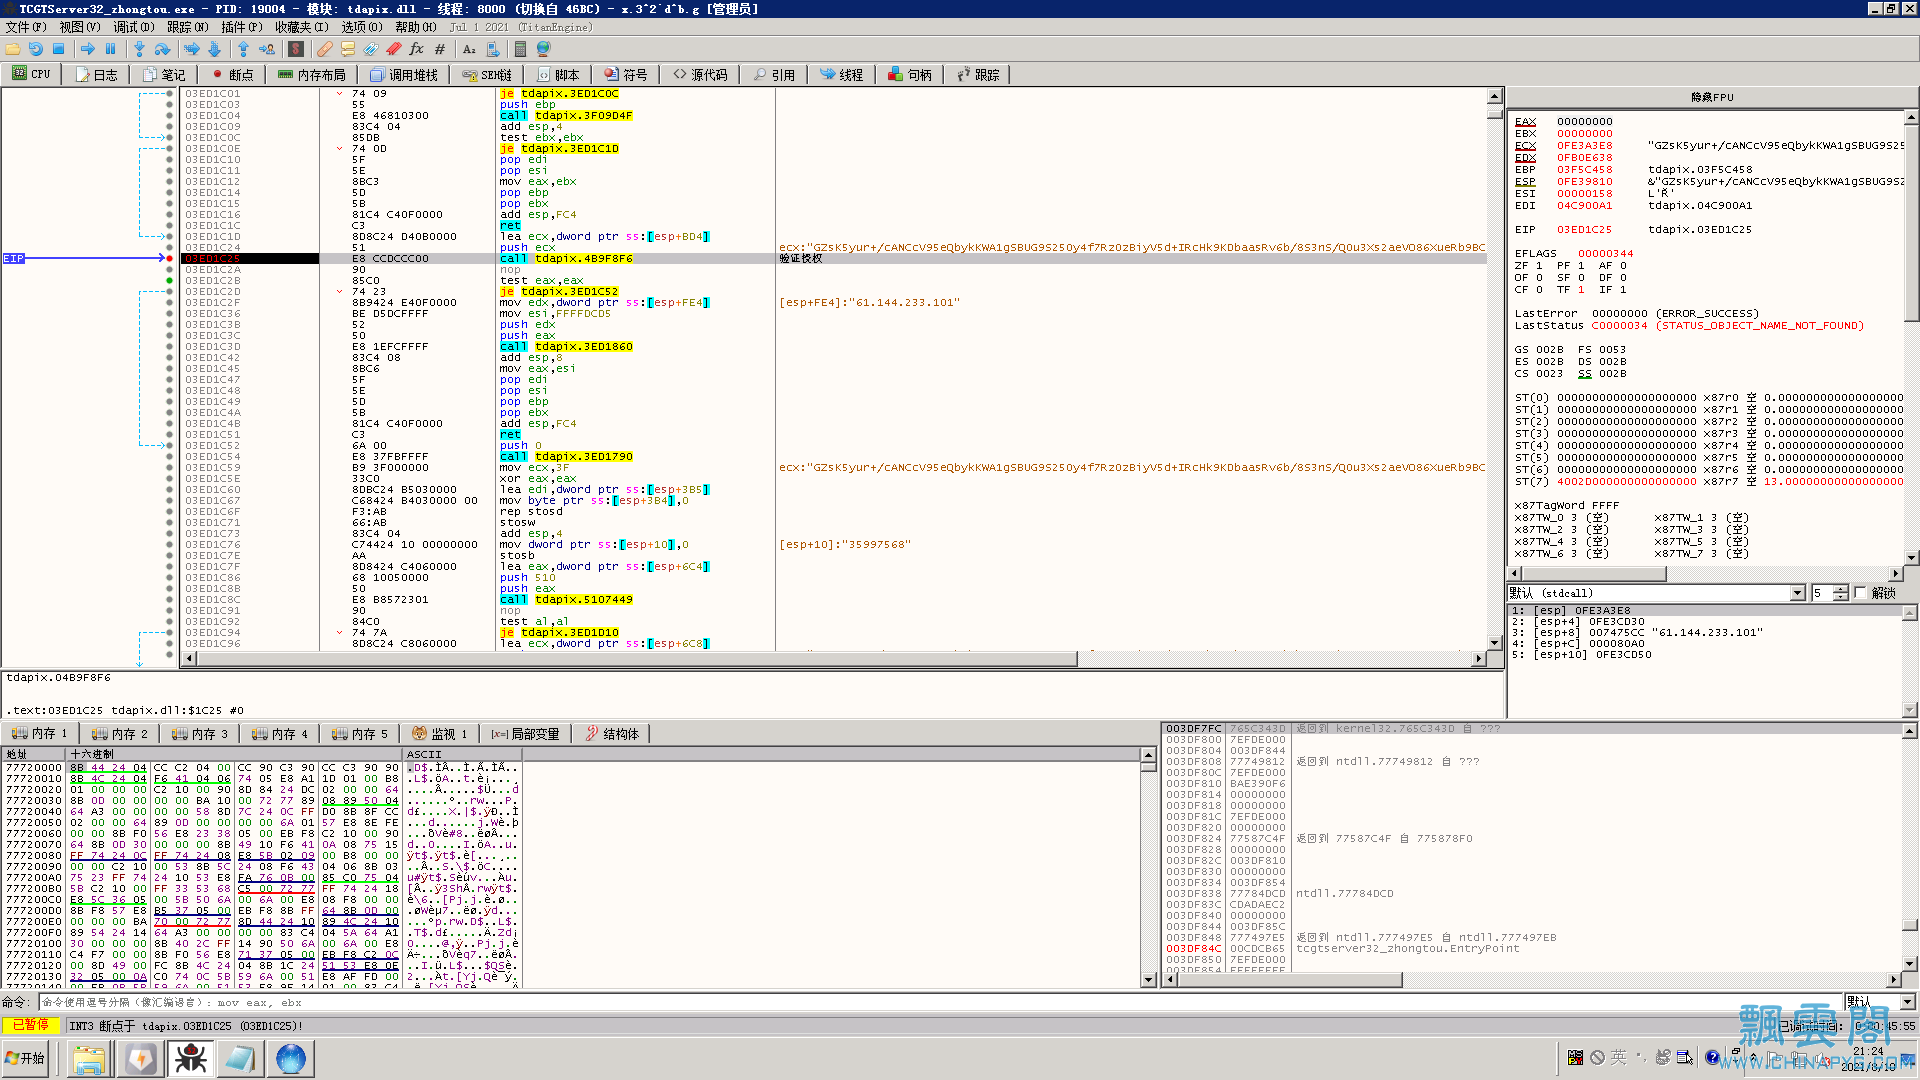Open the patches dialog (bandage icon)
Viewport: 1920px width, 1080px height.
pos(325,49)
